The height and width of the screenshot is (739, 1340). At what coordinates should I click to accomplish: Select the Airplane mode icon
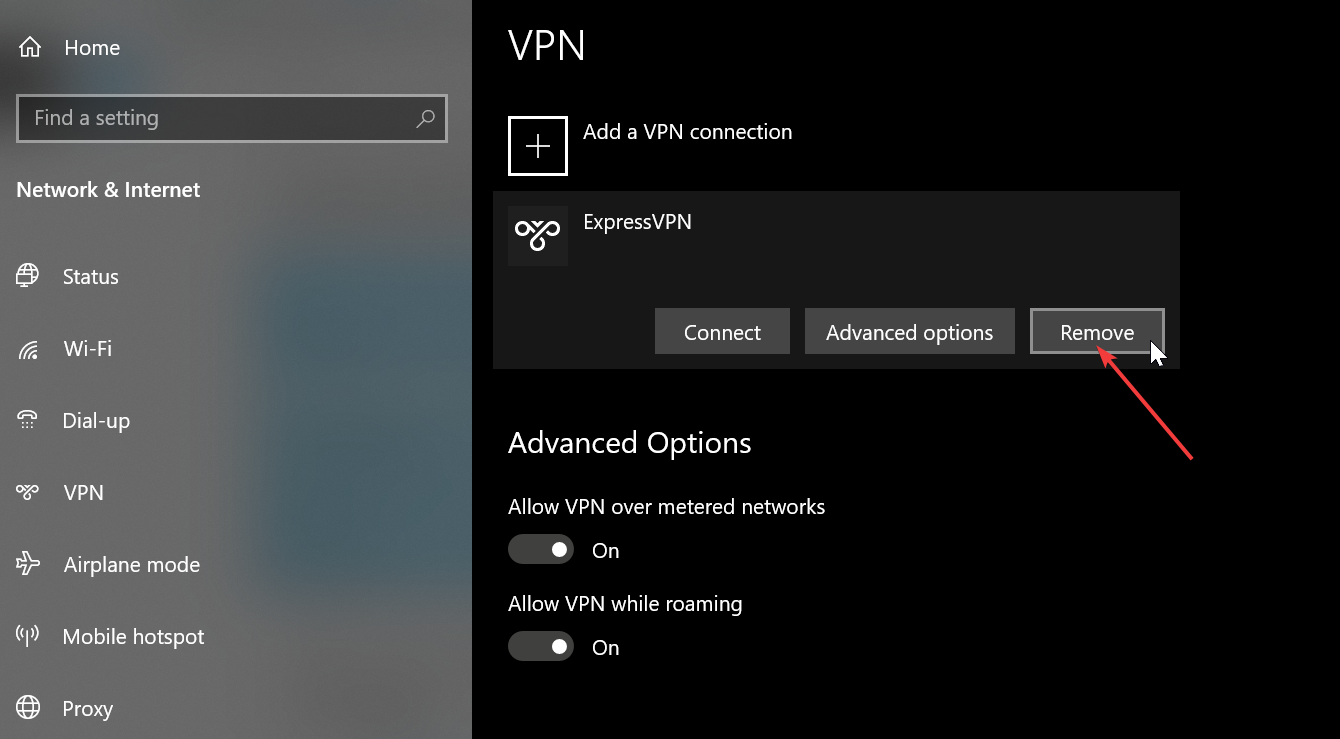[x=27, y=564]
